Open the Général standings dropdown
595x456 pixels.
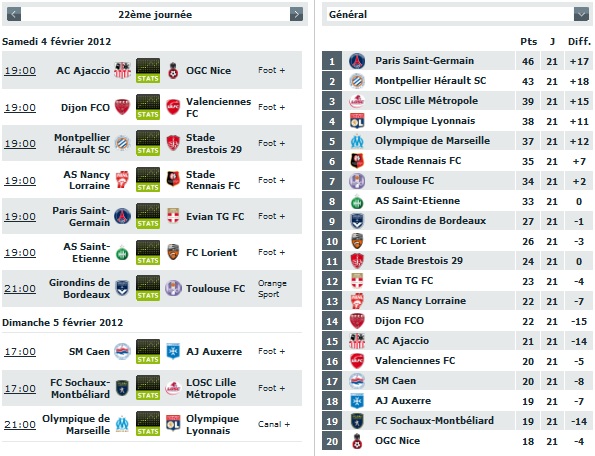pos(581,14)
